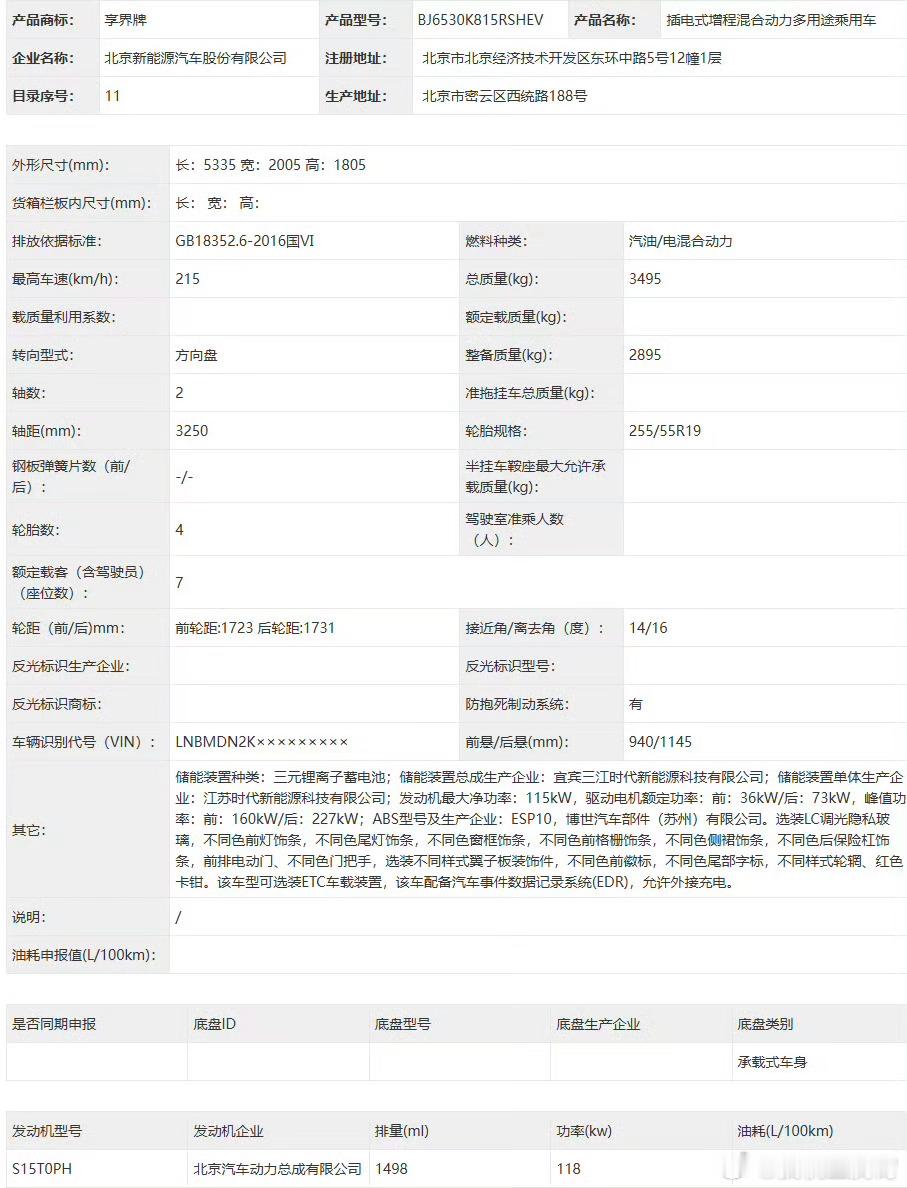Click dimensions value 长:5335 宽:2005 高:1805
The height and width of the screenshot is (1188, 907).
click(x=271, y=165)
